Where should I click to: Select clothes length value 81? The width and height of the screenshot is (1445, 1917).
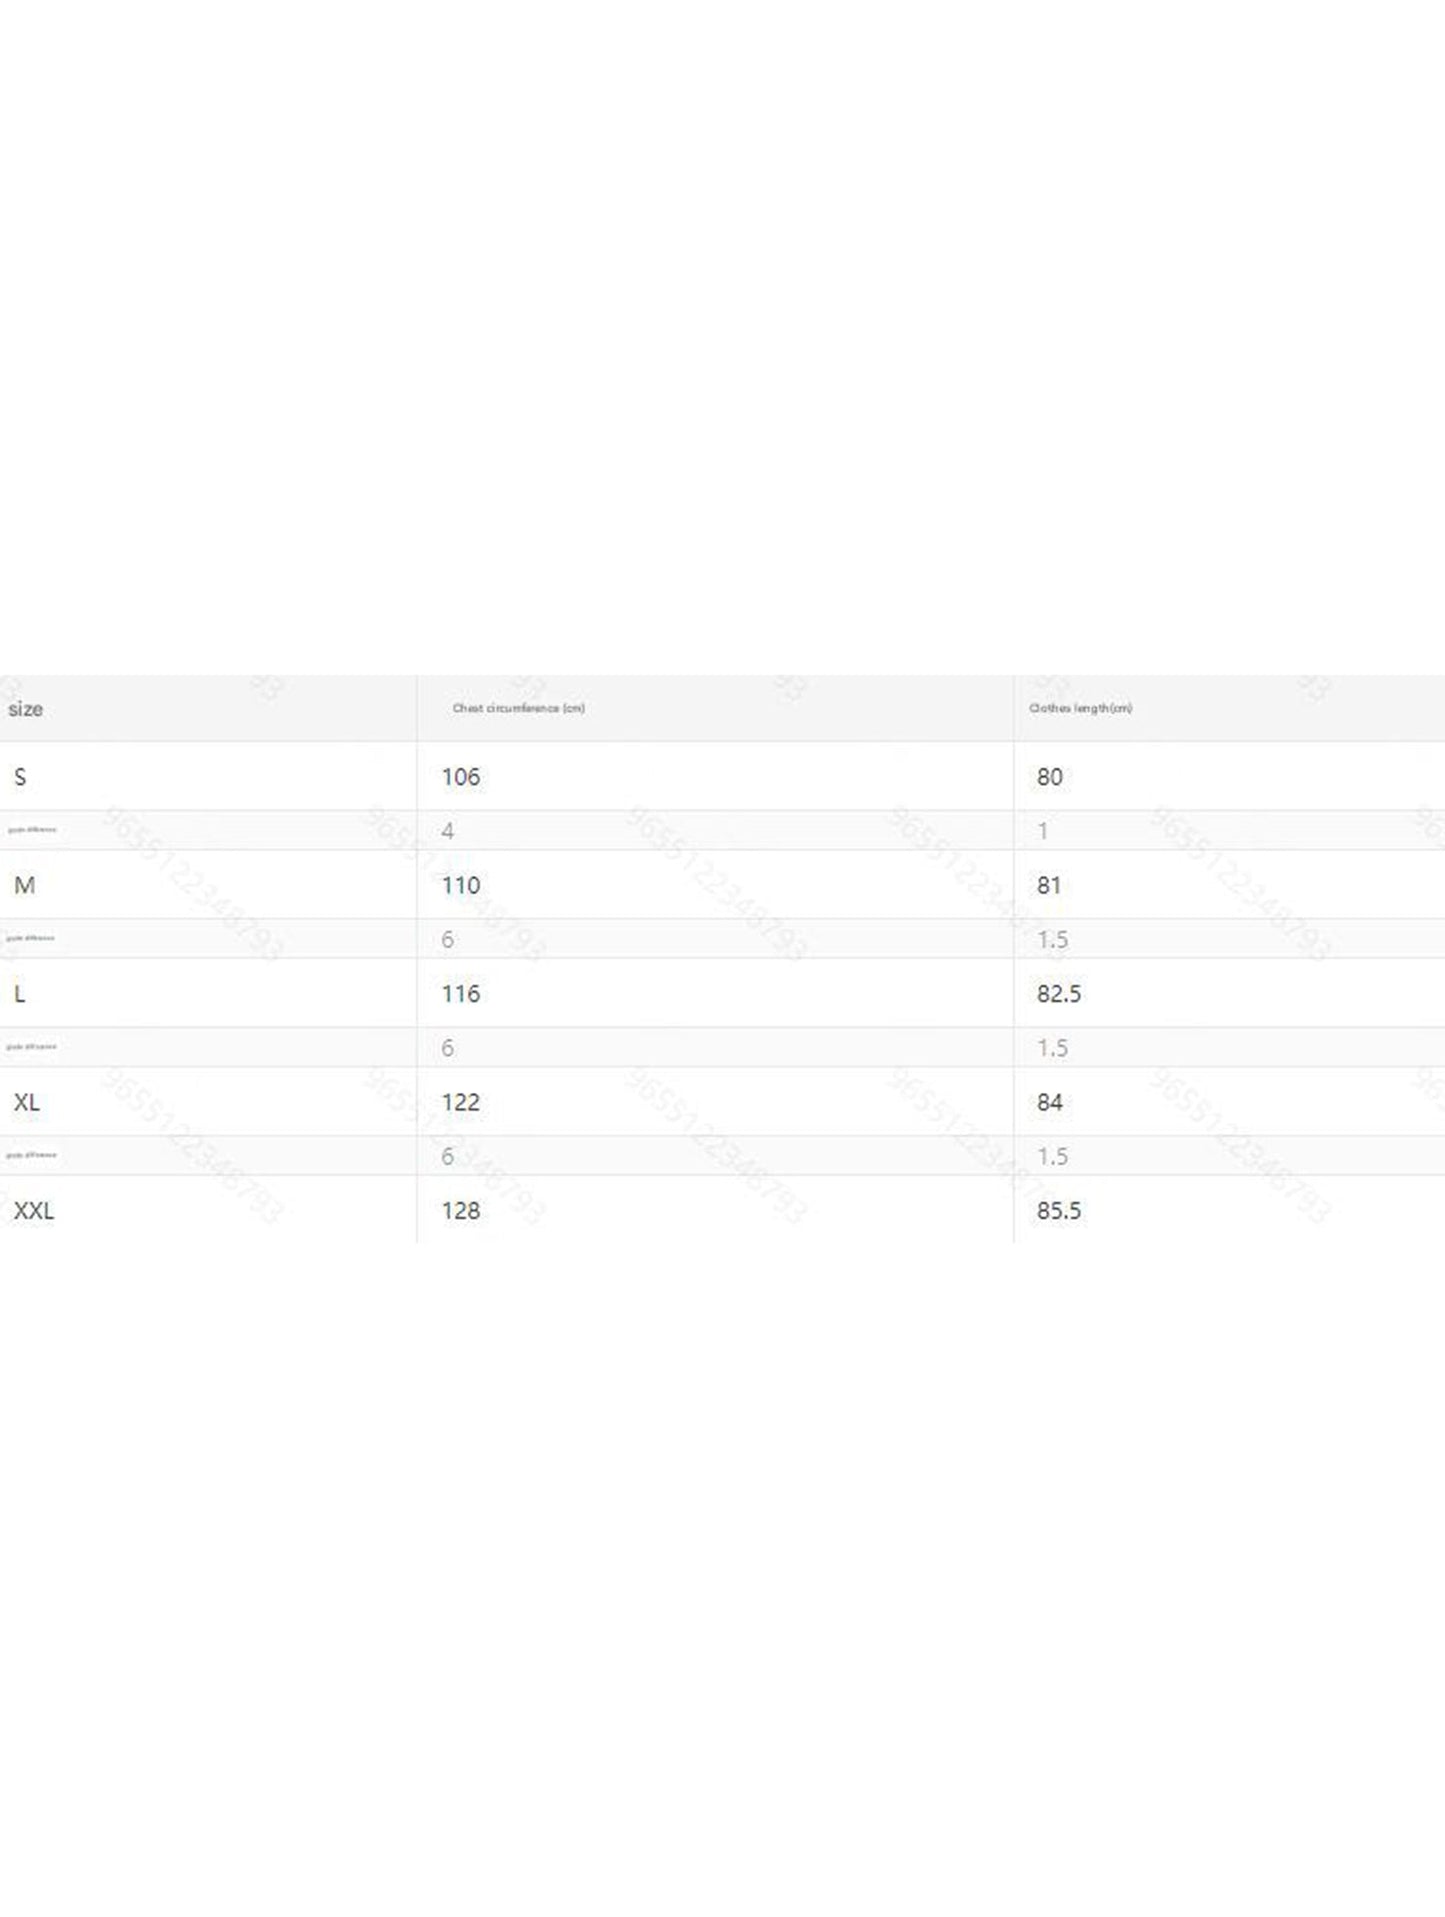1048,885
